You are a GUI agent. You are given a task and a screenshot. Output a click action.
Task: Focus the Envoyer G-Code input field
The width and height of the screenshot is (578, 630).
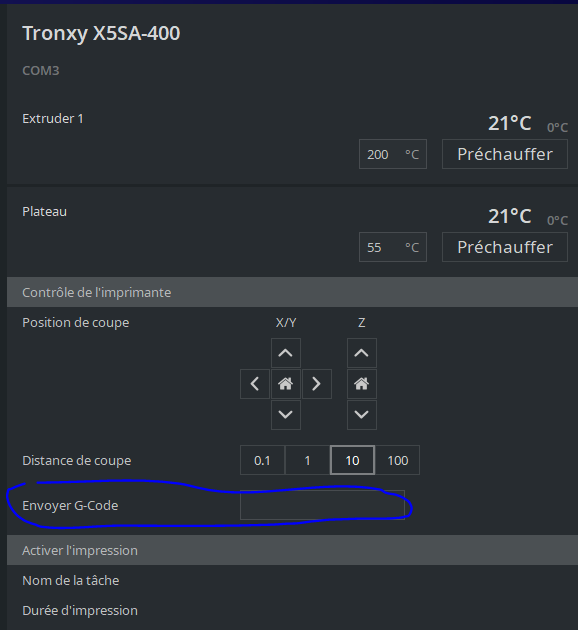[322, 505]
